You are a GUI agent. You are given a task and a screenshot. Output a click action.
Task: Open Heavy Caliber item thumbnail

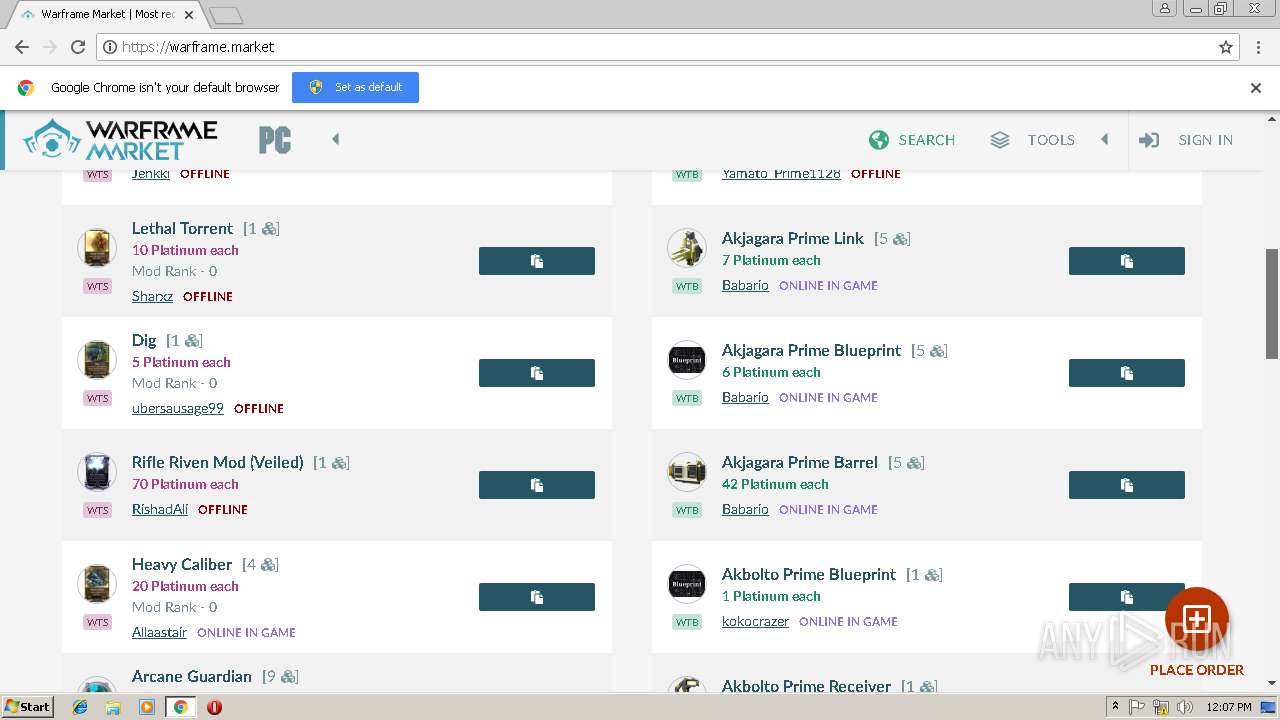97,584
